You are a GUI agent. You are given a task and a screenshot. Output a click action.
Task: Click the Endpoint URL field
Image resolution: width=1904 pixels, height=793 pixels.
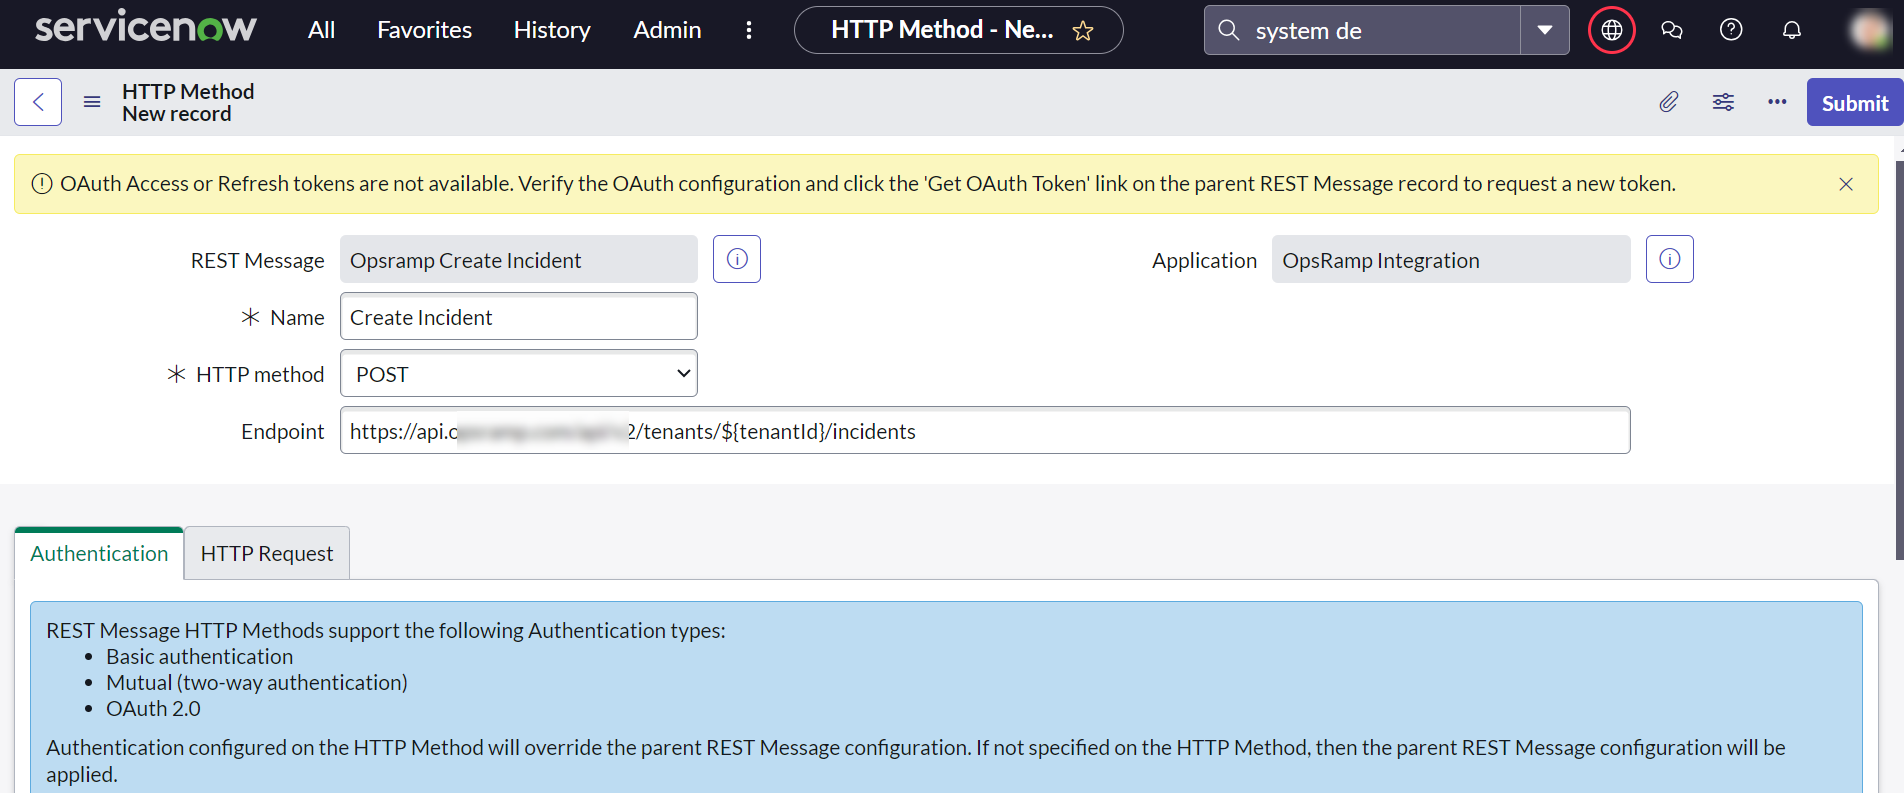(985, 431)
